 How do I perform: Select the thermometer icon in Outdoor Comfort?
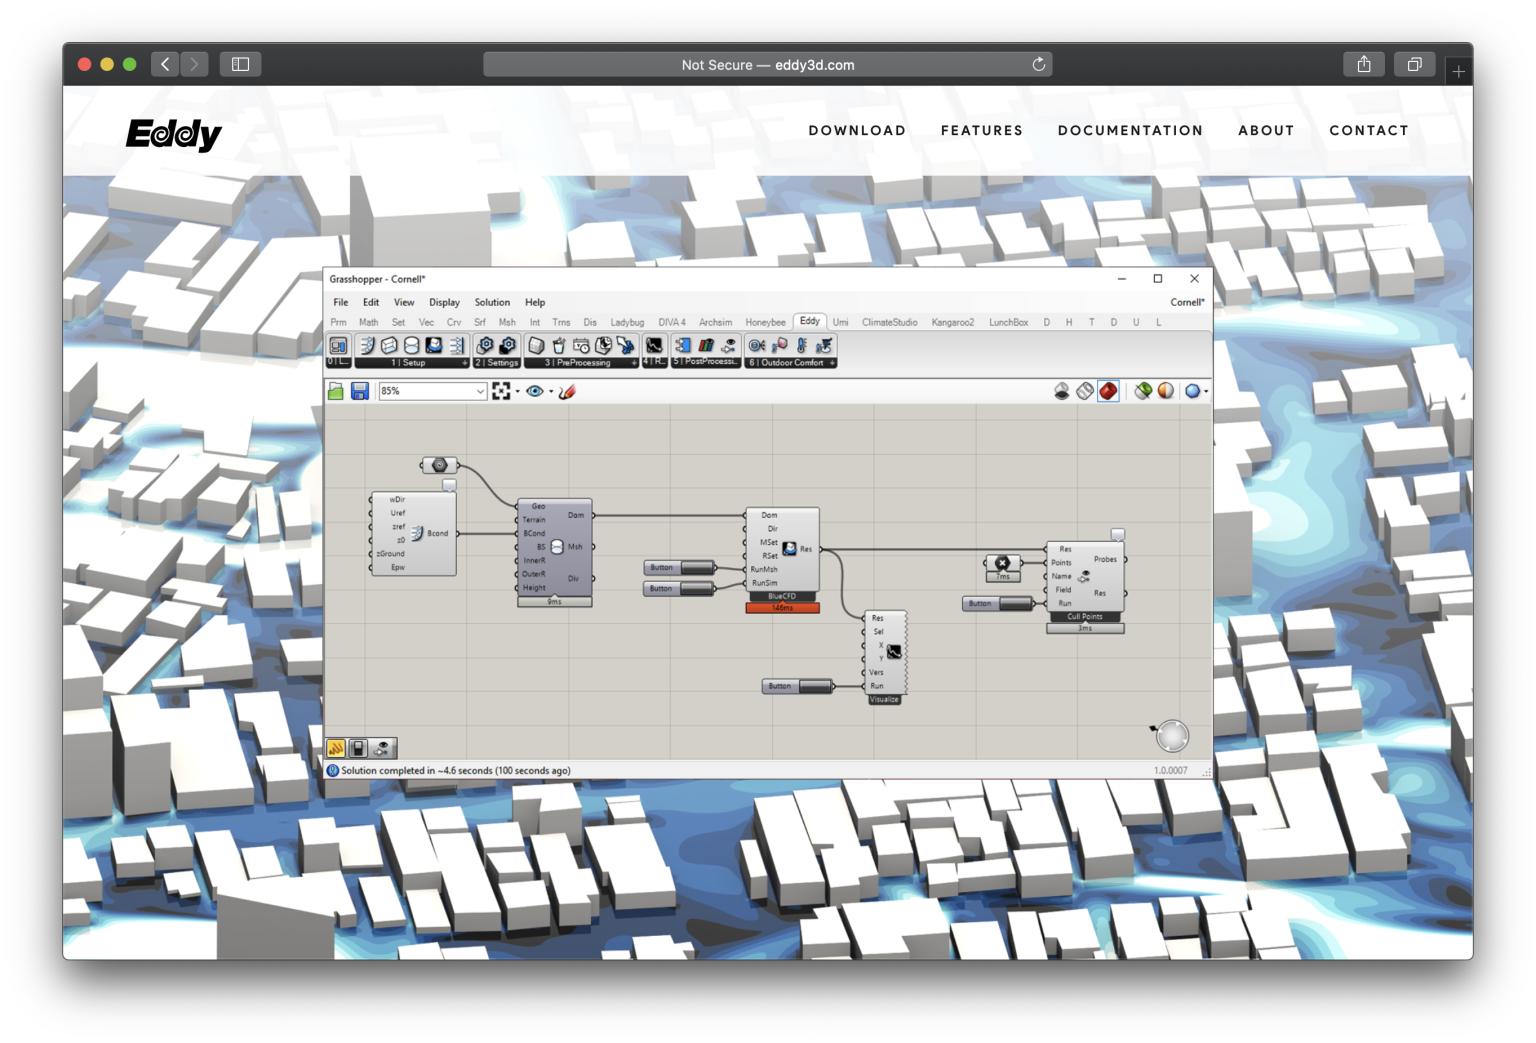click(802, 345)
